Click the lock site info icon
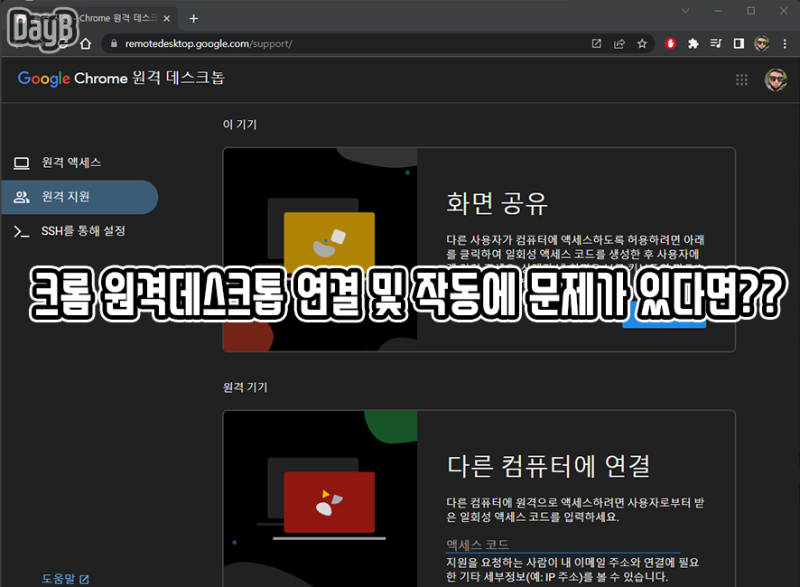Image resolution: width=800 pixels, height=587 pixels. 114,44
